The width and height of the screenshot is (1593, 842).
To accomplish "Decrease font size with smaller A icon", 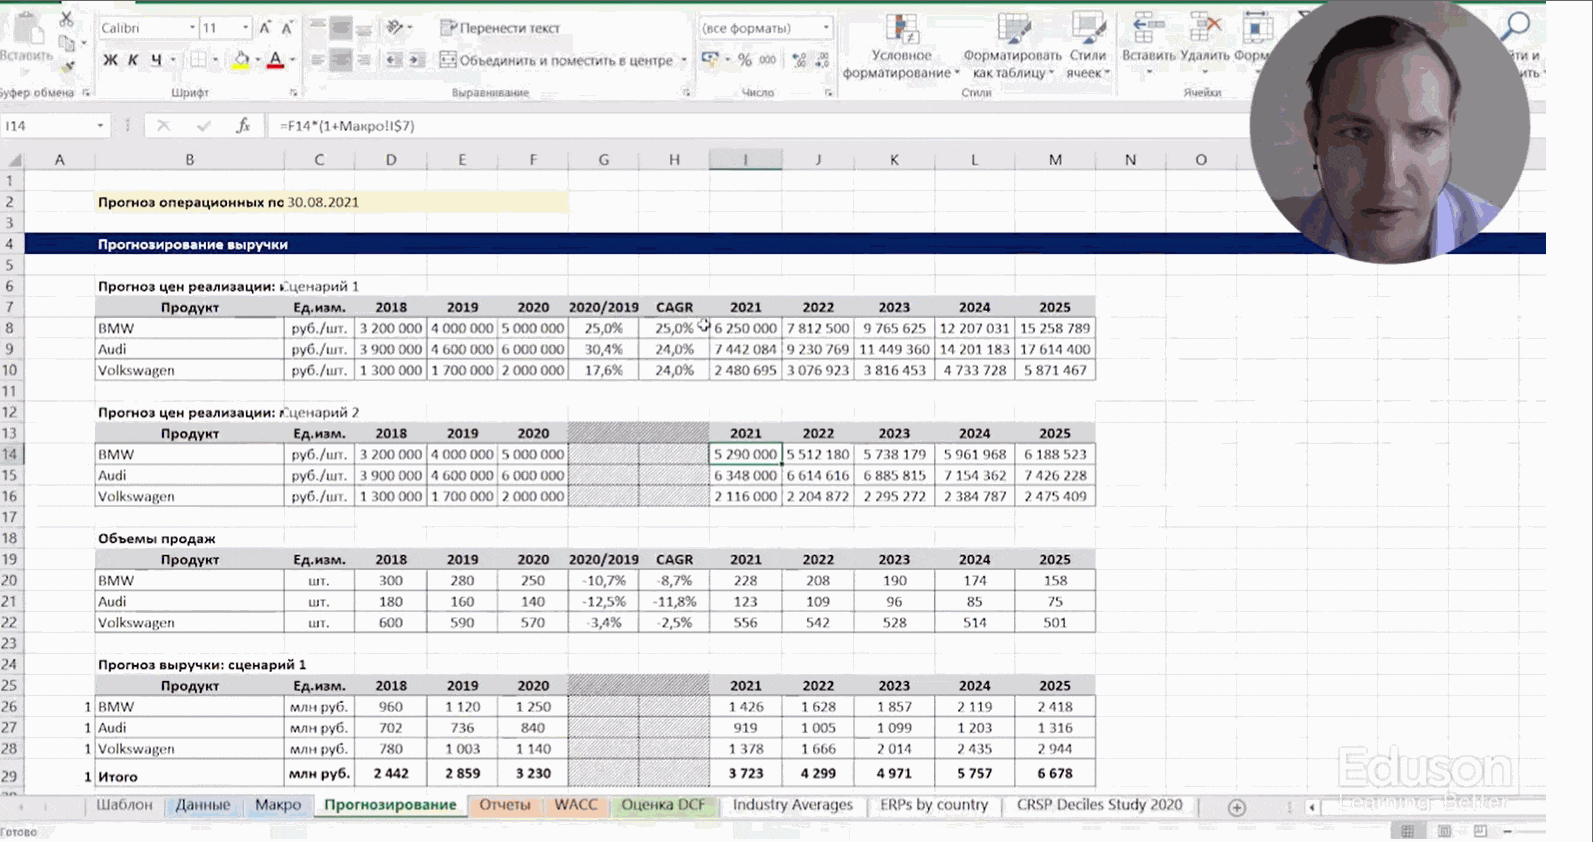I will tap(287, 28).
